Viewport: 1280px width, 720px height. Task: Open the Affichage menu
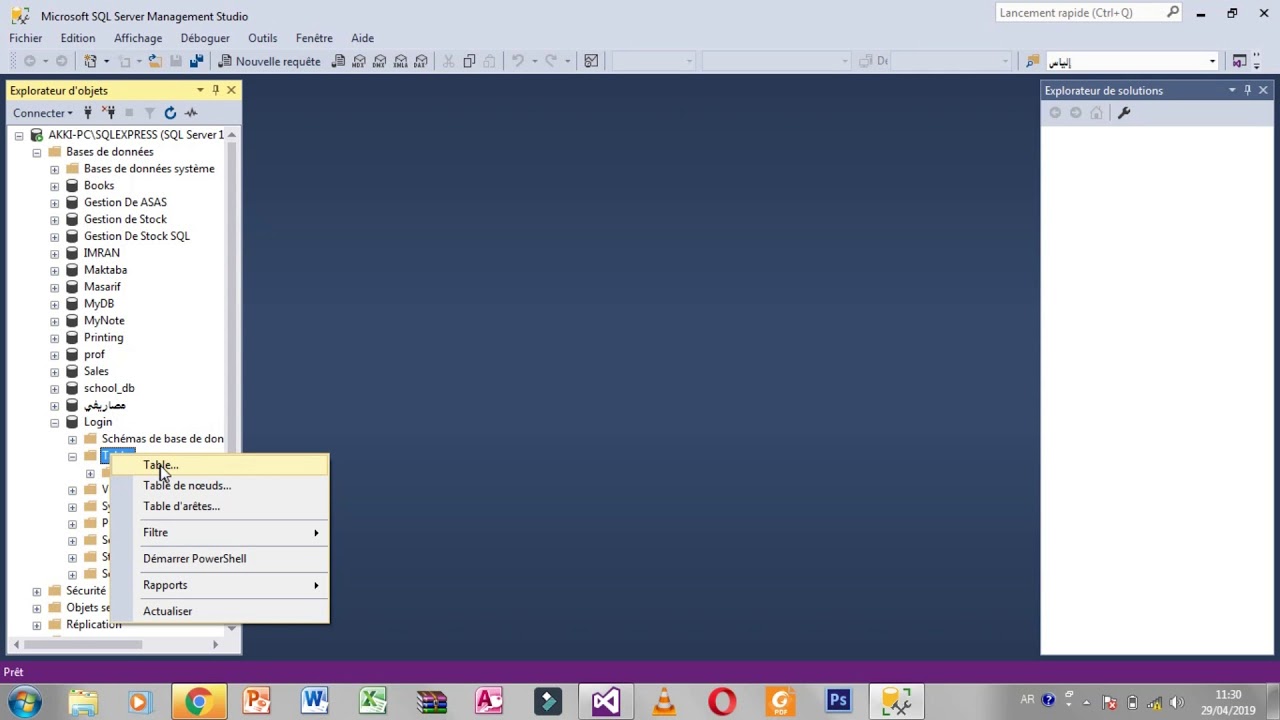click(x=138, y=38)
